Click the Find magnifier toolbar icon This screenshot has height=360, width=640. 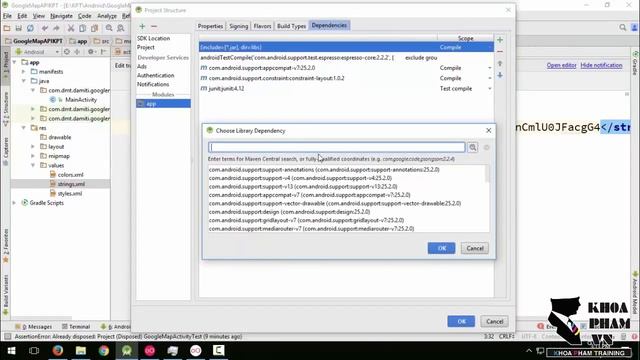coord(109,28)
